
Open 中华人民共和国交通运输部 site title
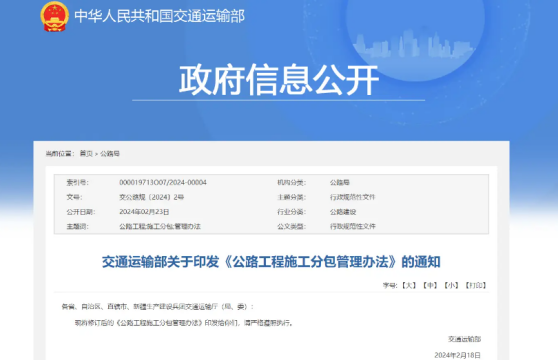point(159,16)
